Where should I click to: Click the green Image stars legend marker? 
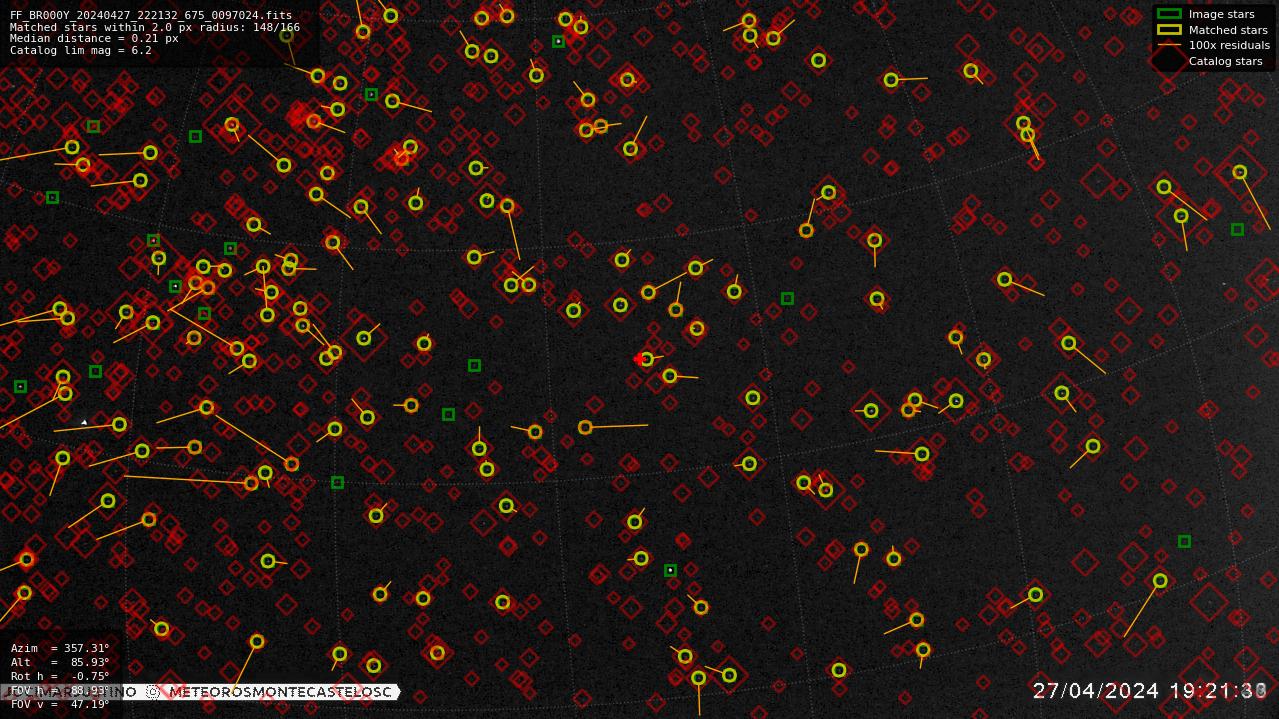[1169, 14]
